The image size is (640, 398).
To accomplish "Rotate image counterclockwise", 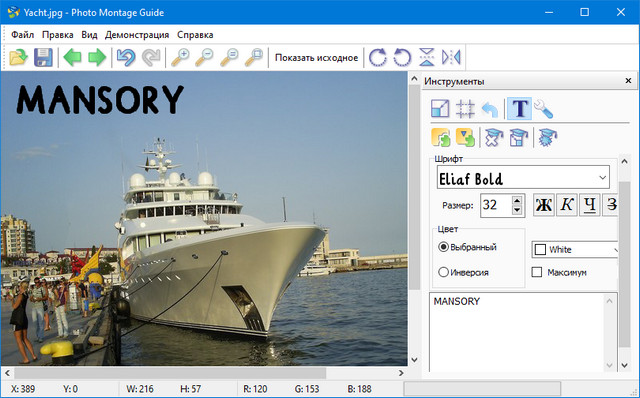I will (x=402, y=57).
